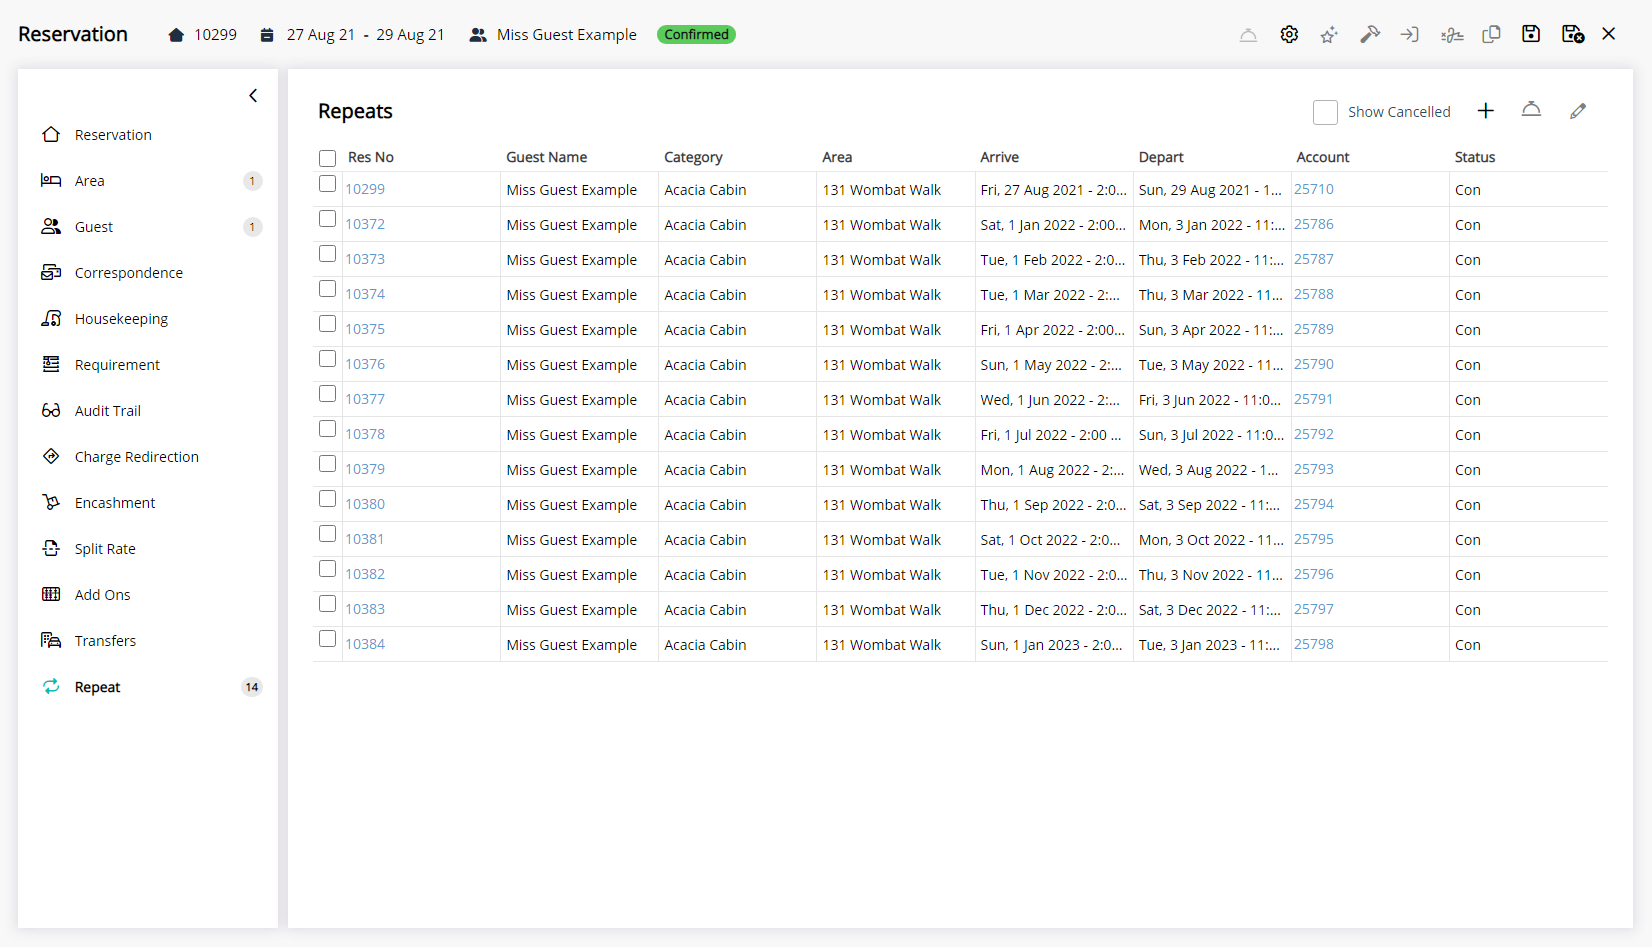Click the Depart column header
1652x947 pixels.
1161,157
